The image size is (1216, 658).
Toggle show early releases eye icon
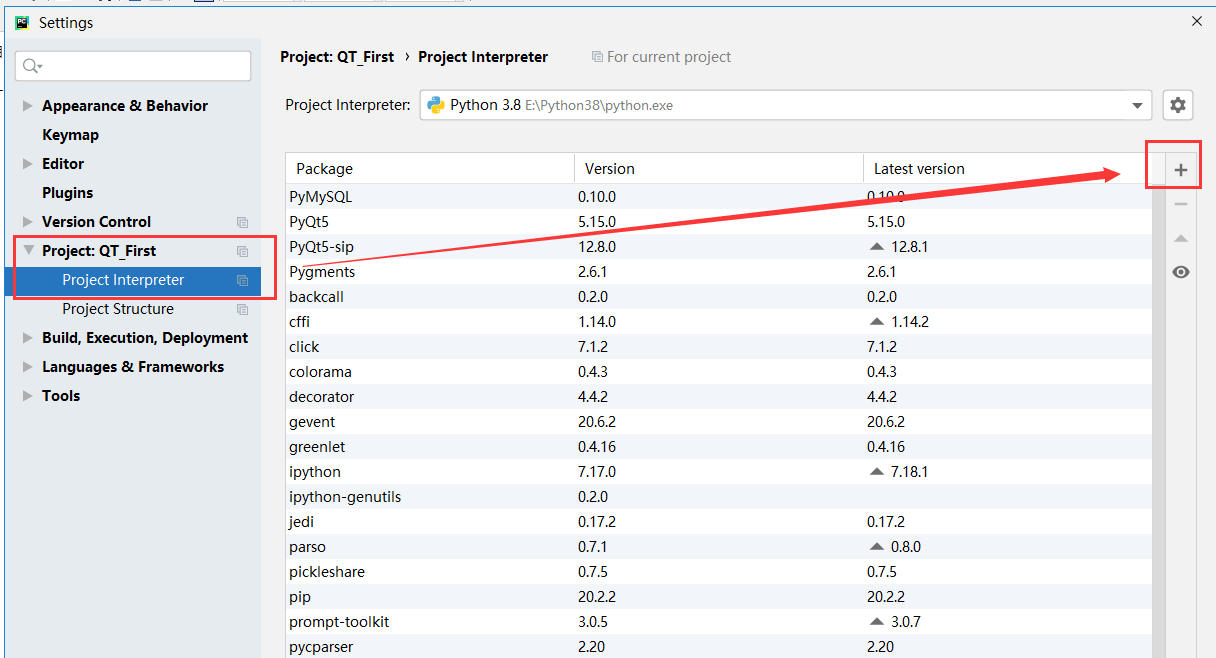[1181, 272]
